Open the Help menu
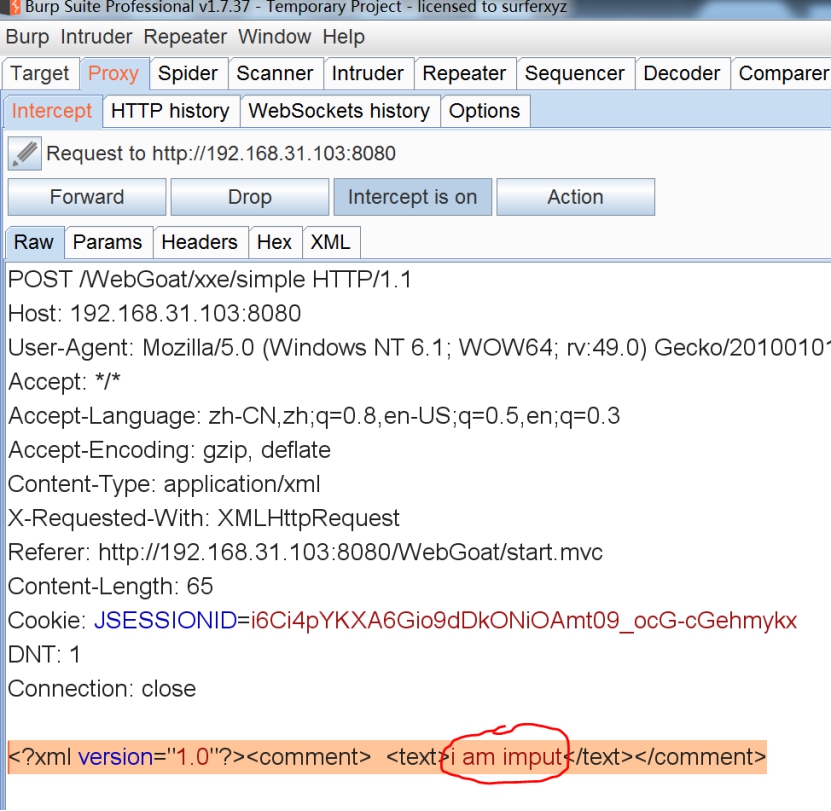The image size is (831, 811). 343,37
